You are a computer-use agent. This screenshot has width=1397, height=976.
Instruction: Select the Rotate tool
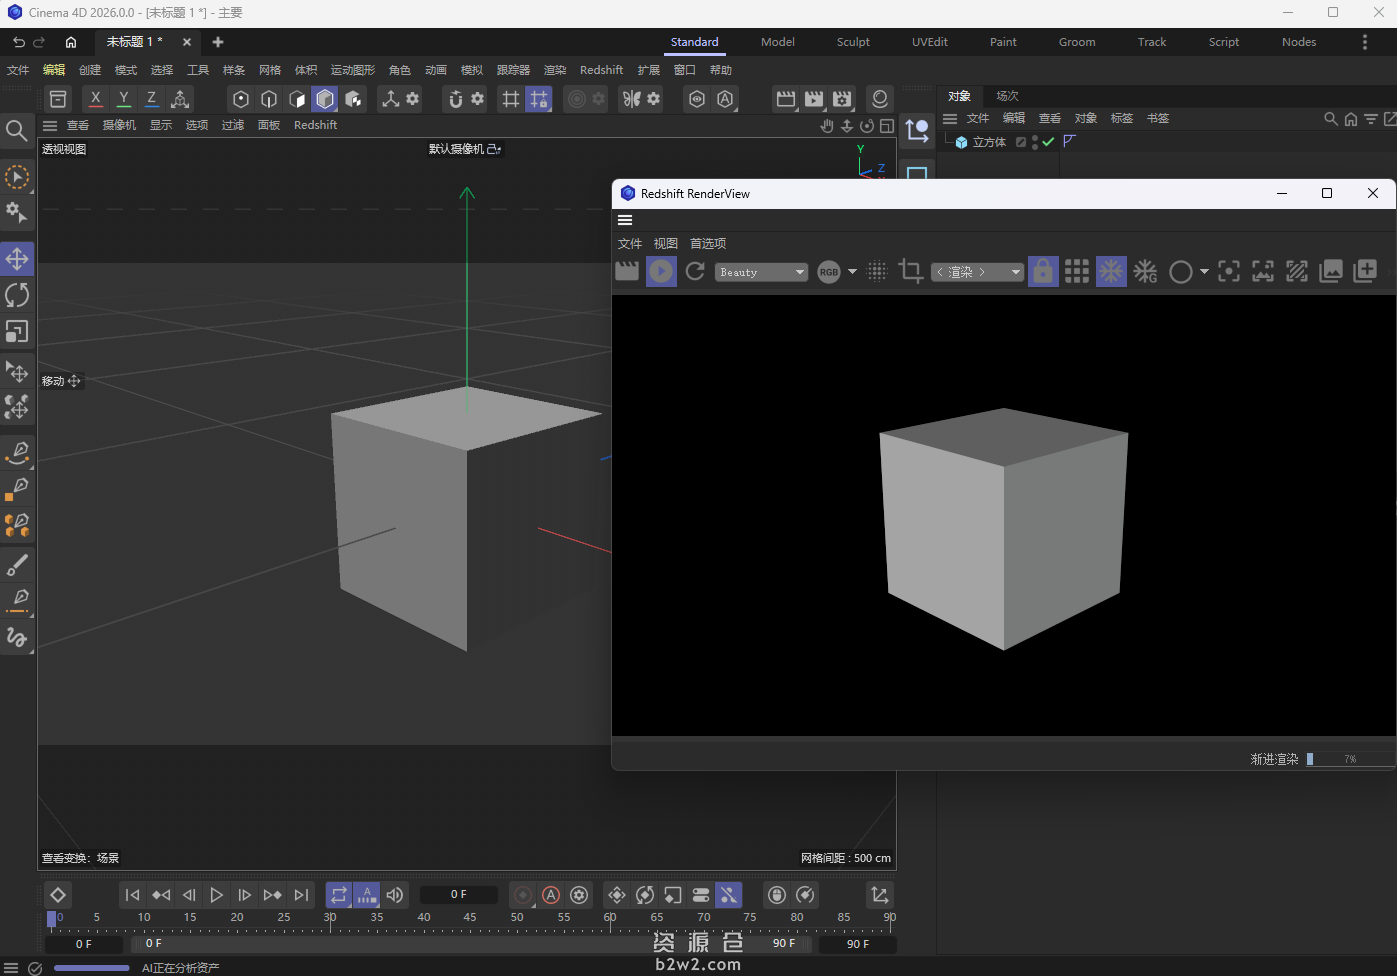(x=17, y=294)
